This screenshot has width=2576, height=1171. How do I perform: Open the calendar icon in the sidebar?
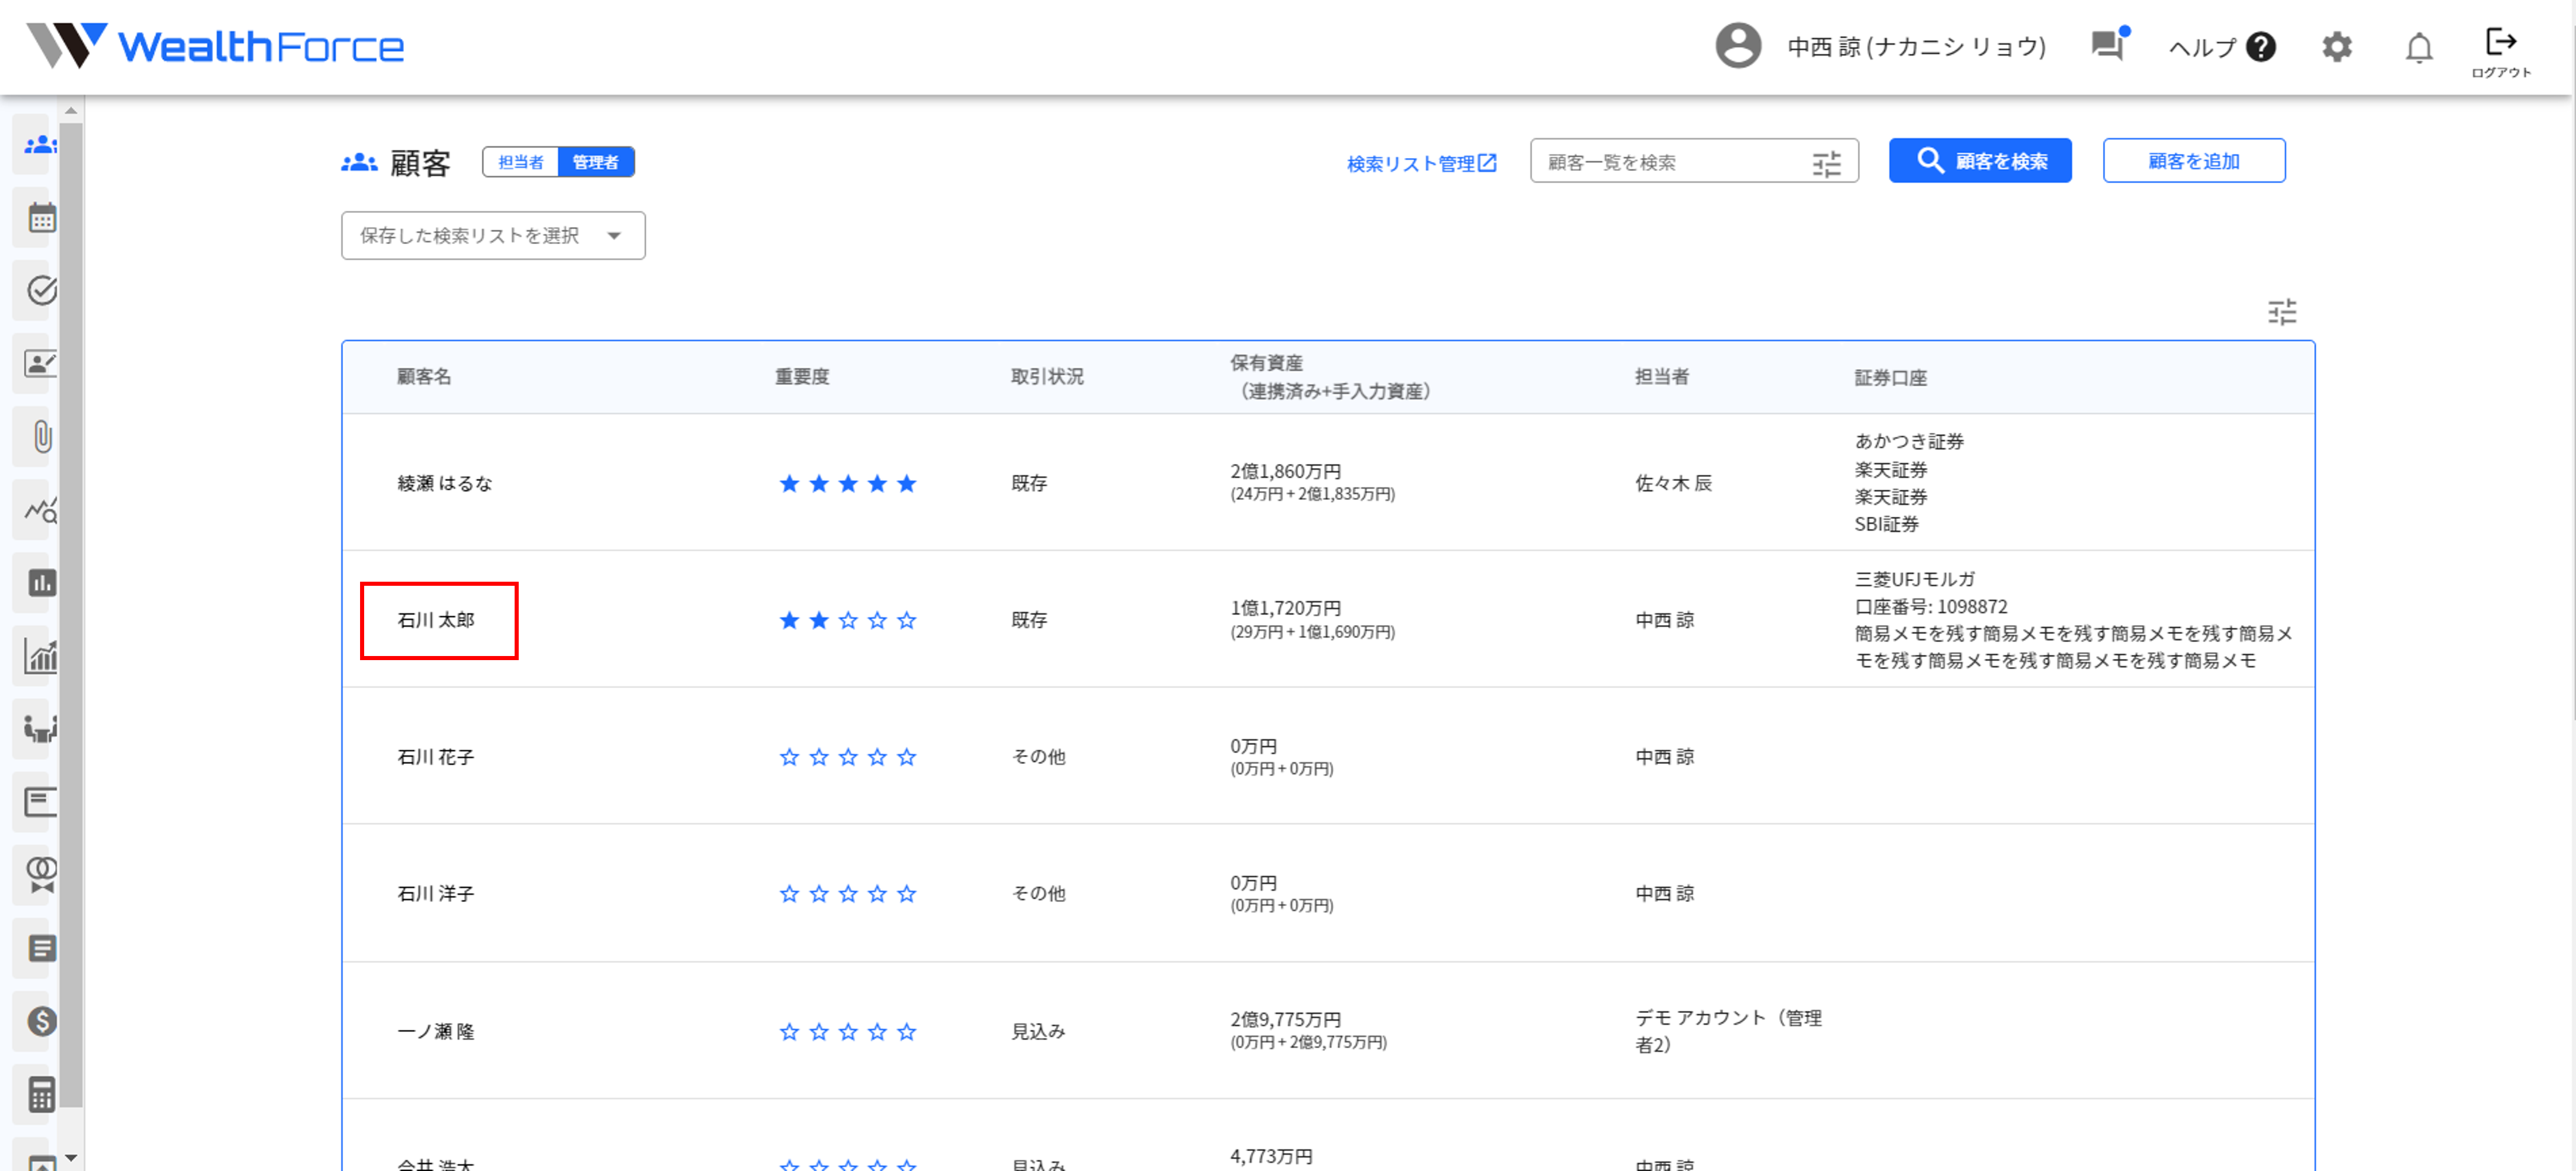41,218
